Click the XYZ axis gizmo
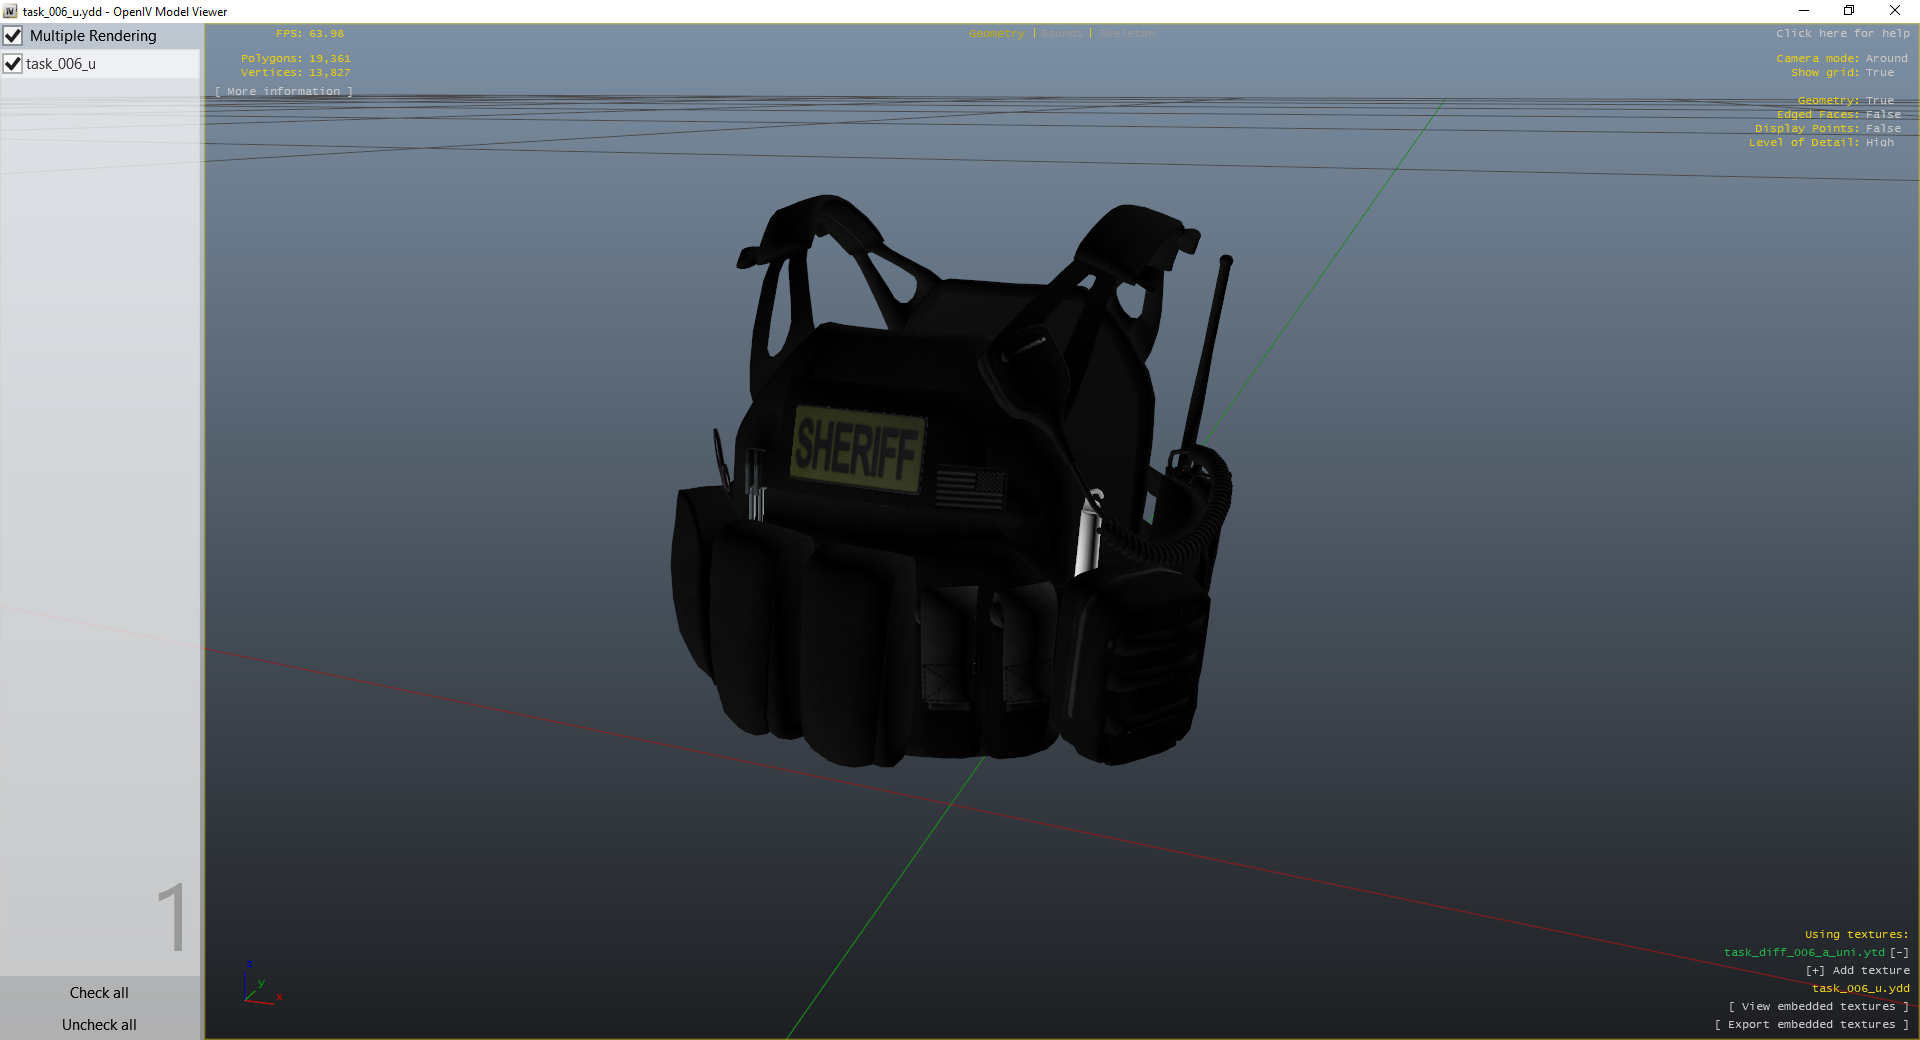The height and width of the screenshot is (1040, 1920). tap(259, 985)
